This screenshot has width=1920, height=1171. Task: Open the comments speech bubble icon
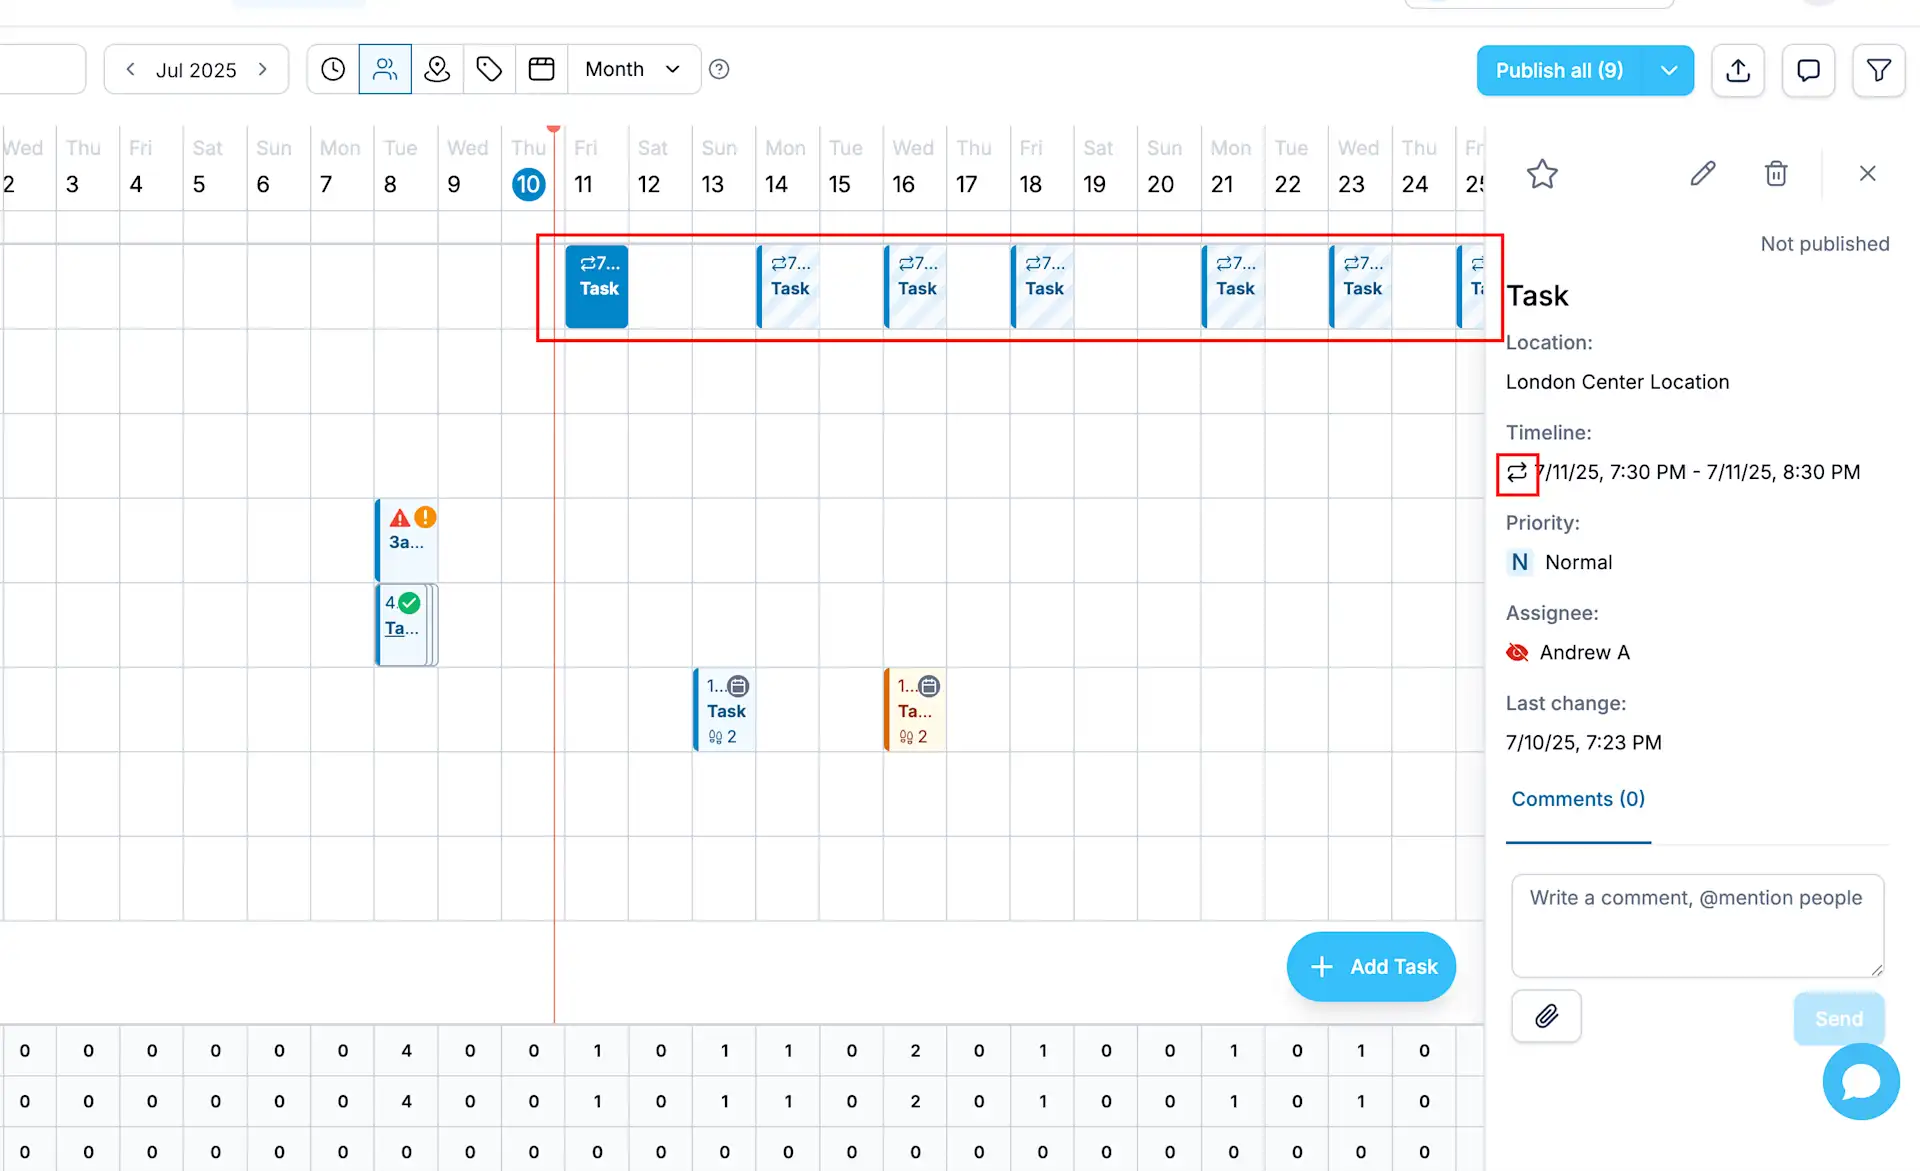click(1808, 70)
